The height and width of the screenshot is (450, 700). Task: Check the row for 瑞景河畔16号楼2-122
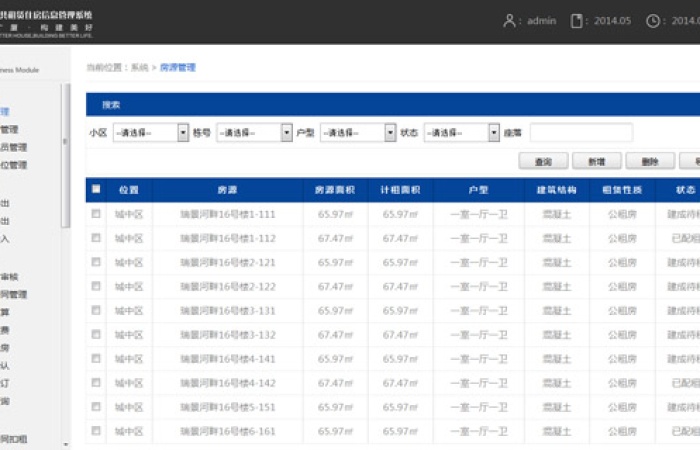coord(96,286)
